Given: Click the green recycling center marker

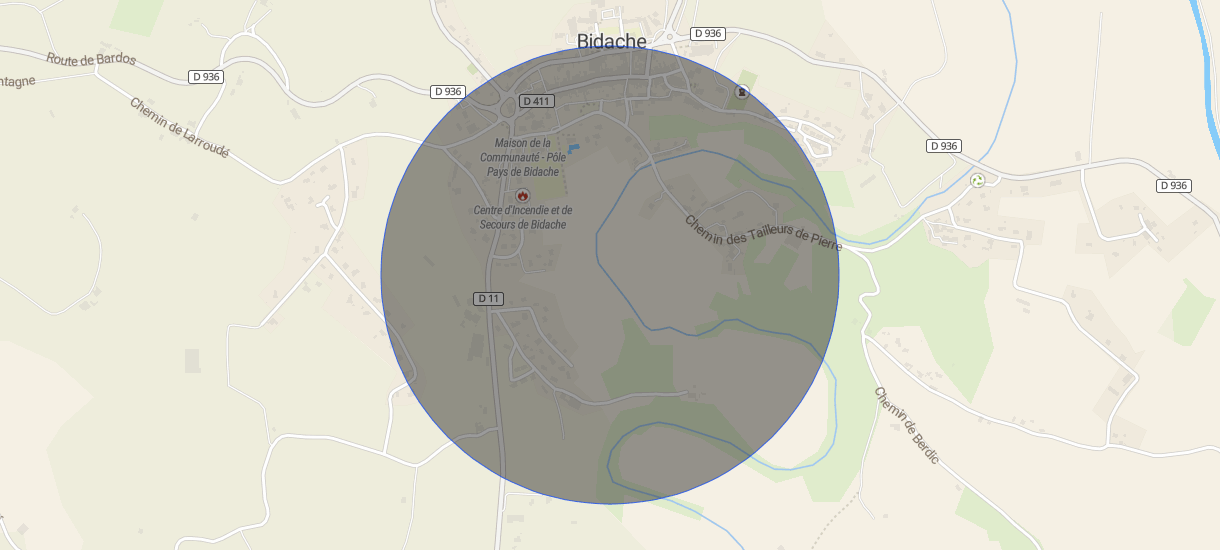Looking at the screenshot, I should [978, 180].
